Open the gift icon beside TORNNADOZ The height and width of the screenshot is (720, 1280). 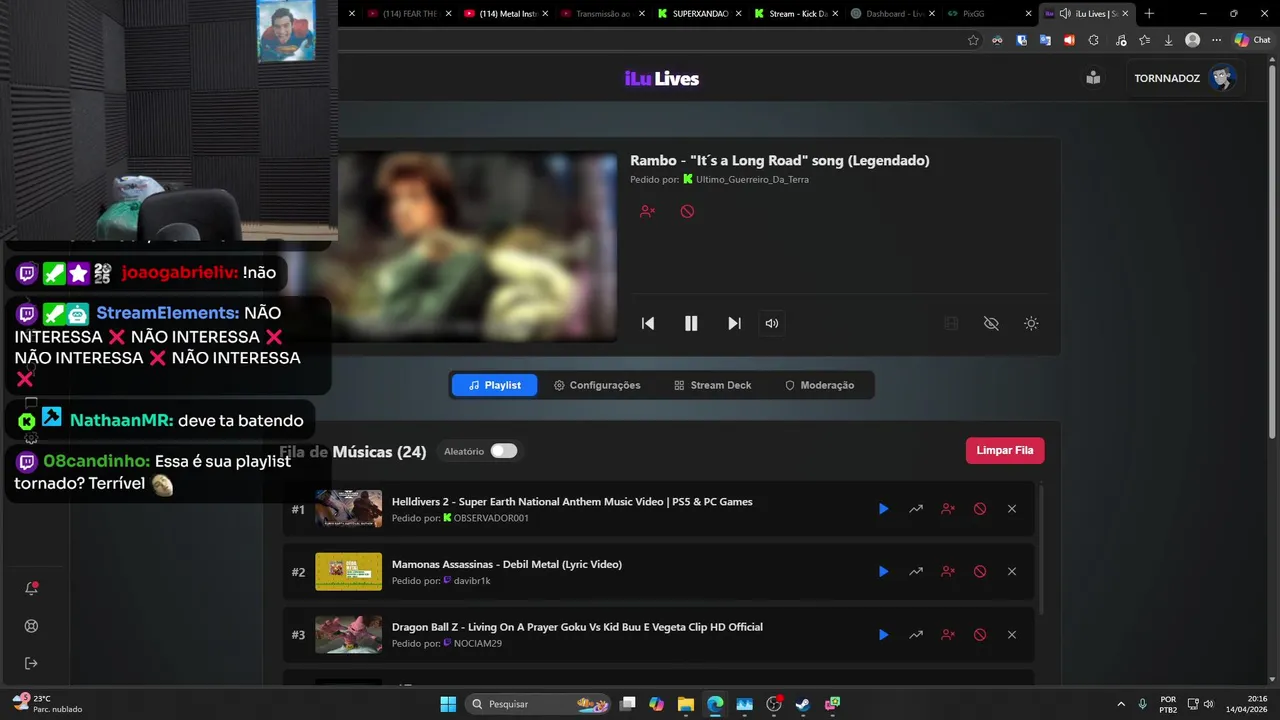[1093, 78]
